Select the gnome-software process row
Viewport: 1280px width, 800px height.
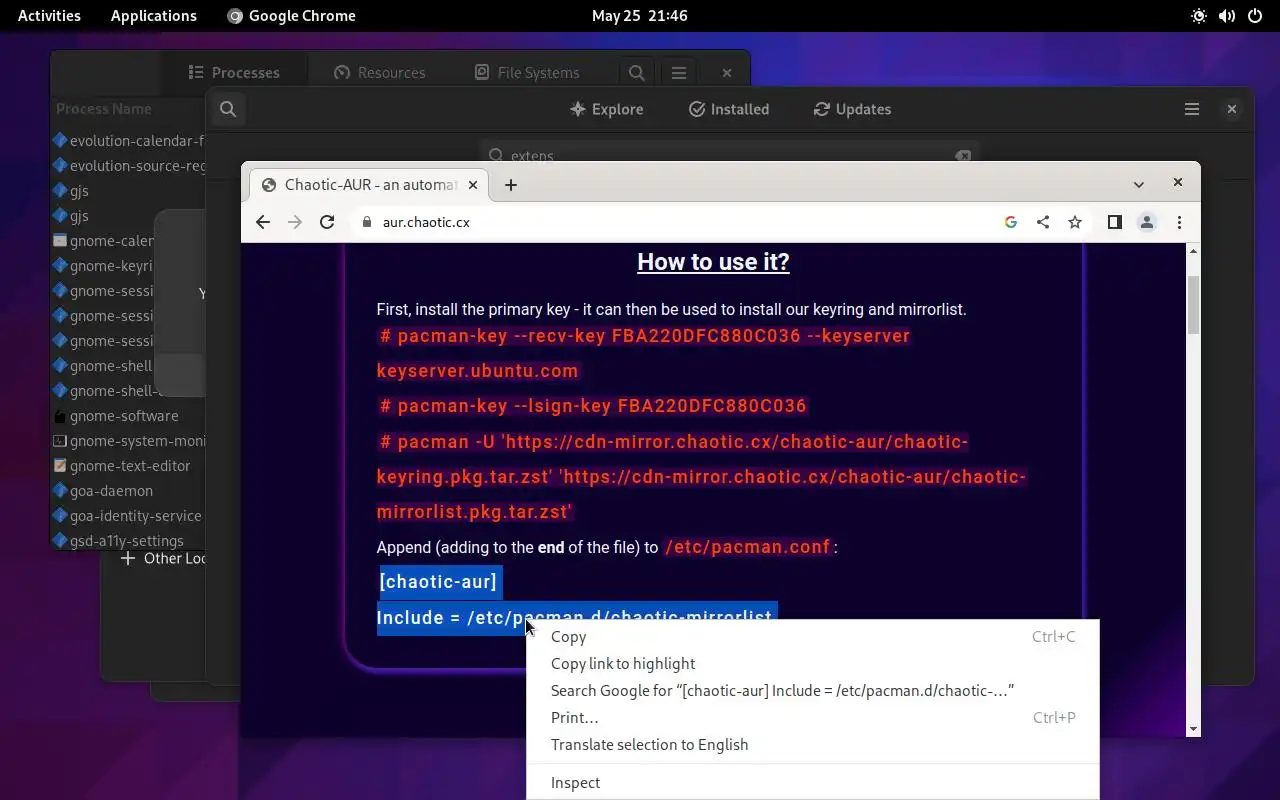coord(128,416)
